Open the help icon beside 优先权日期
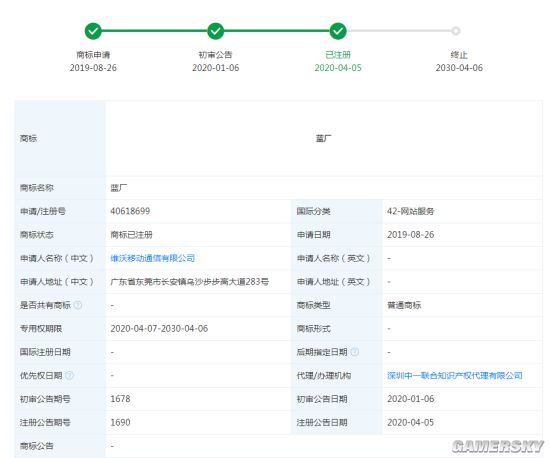Image resolution: width=550 pixels, height=458 pixels. pos(69,375)
